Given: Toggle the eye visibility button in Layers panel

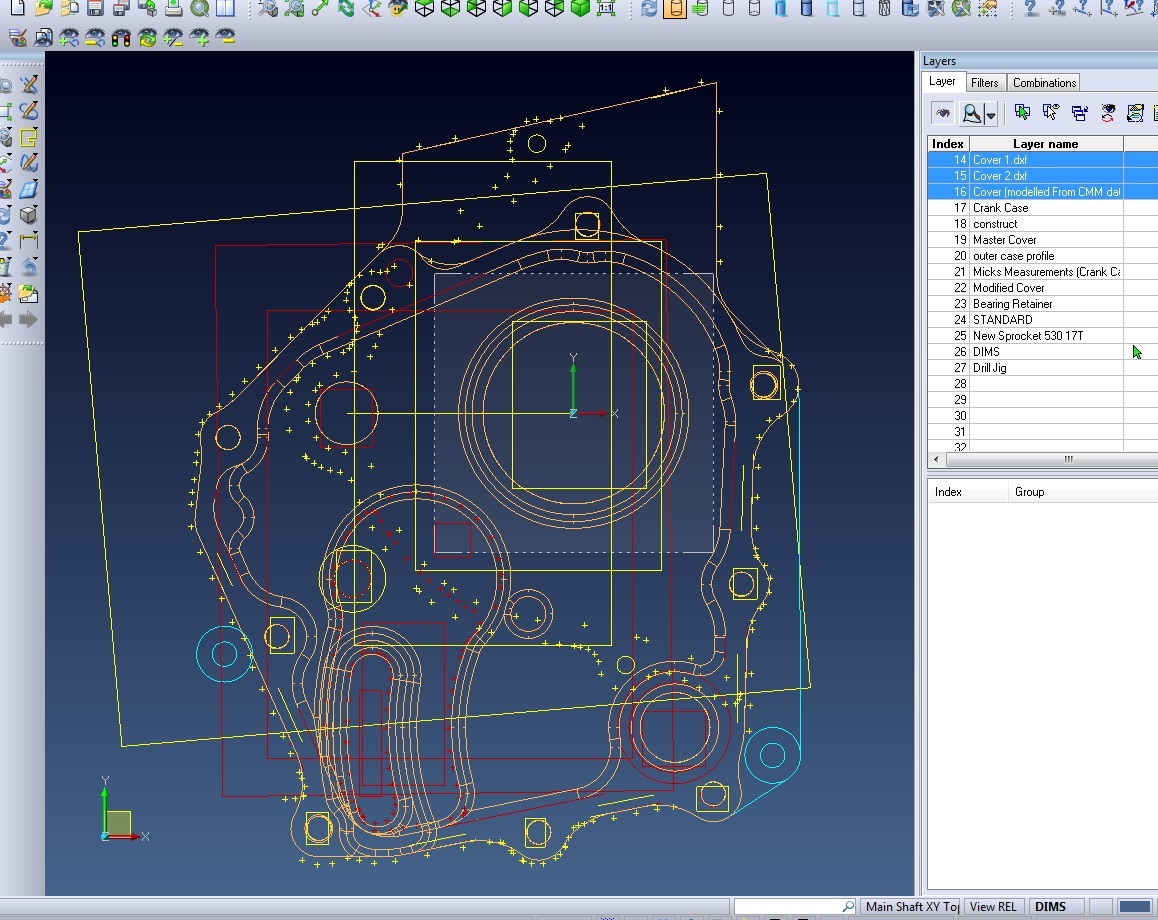Looking at the screenshot, I should point(942,113).
